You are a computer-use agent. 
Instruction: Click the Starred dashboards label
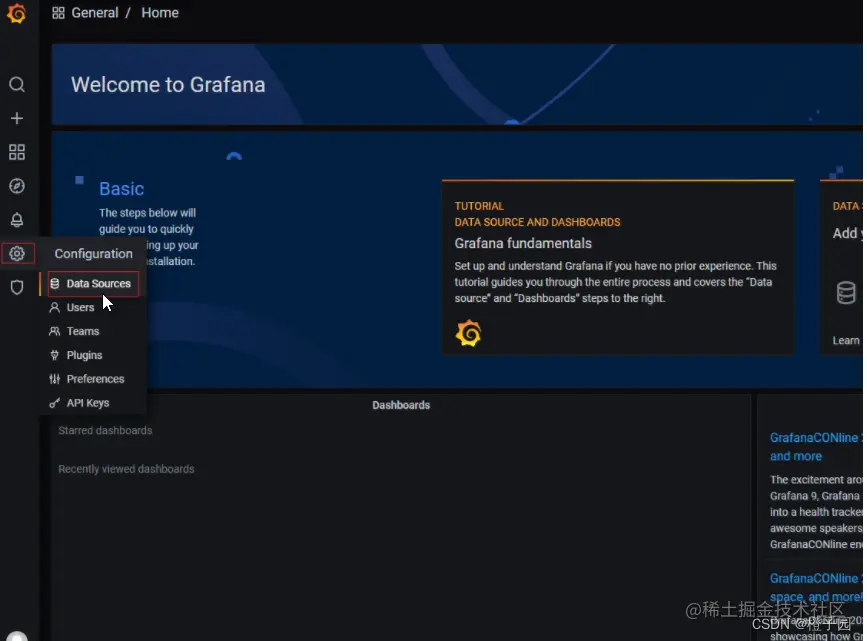coord(105,430)
